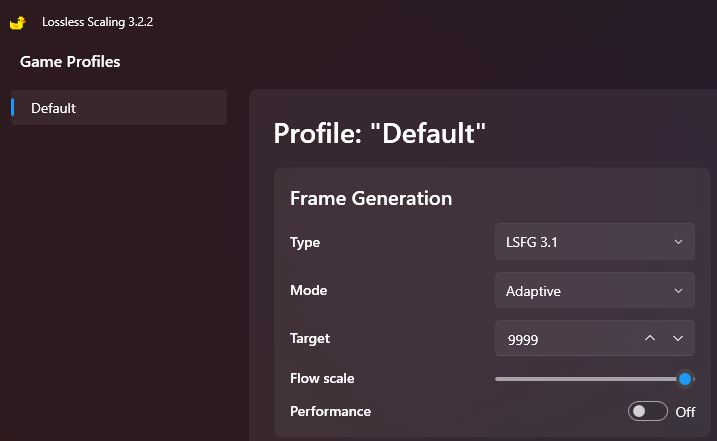The width and height of the screenshot is (717, 441).
Task: Click the Lossless Scaling duck icon
Action: pyautogui.click(x=17, y=22)
